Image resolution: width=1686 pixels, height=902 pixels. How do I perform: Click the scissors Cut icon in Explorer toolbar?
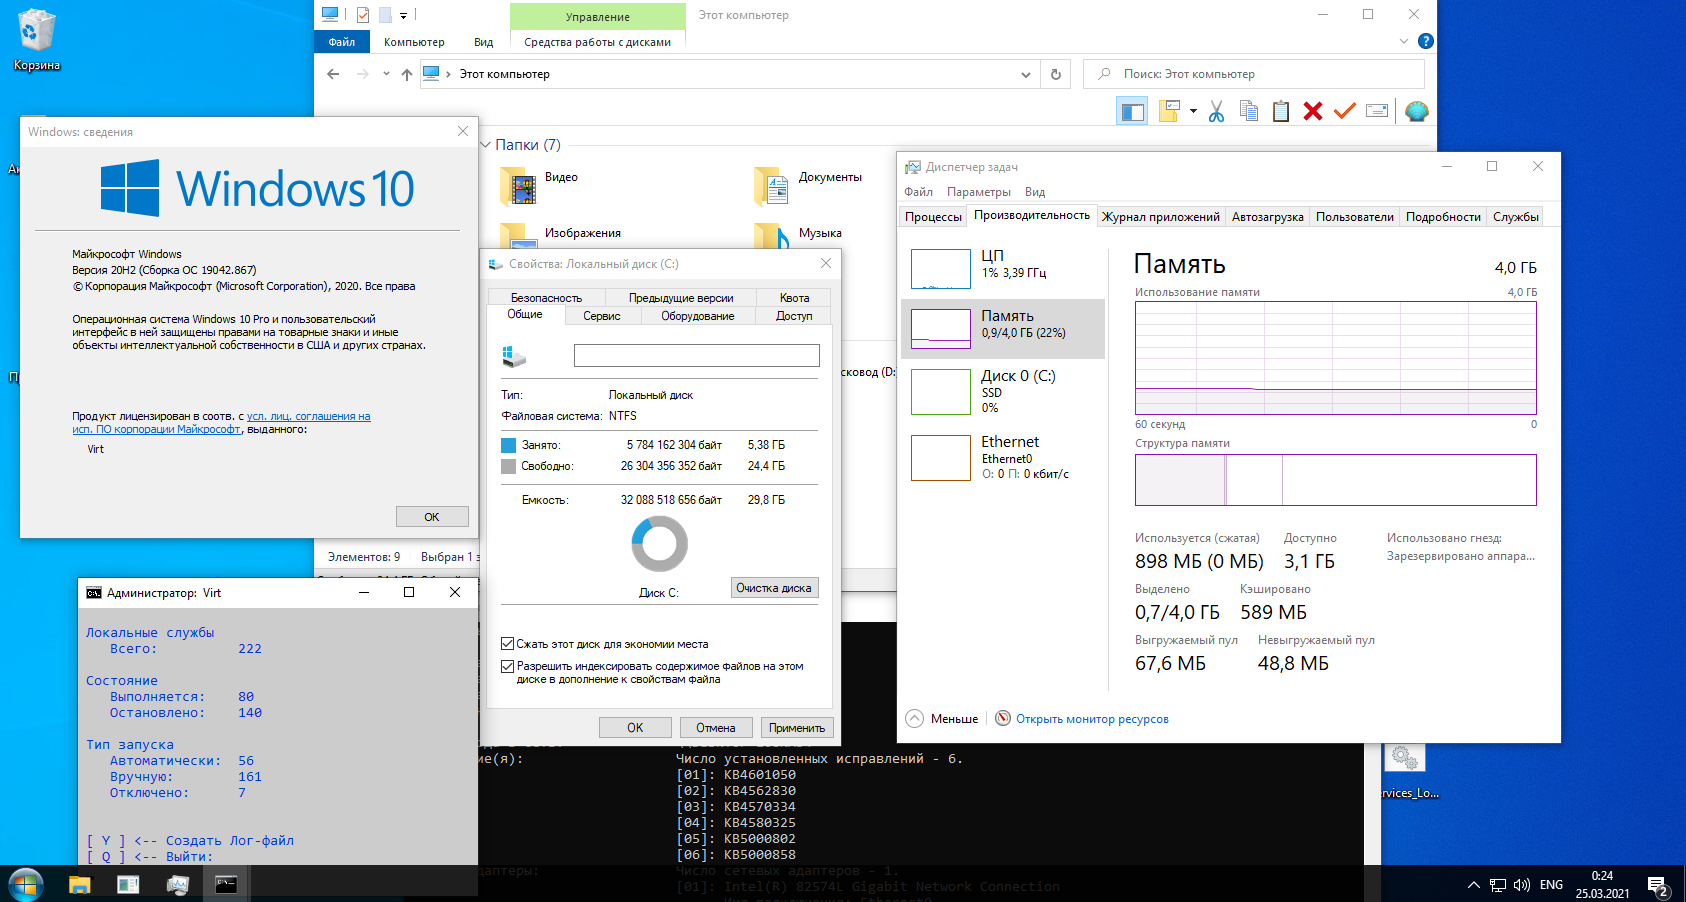(x=1216, y=112)
